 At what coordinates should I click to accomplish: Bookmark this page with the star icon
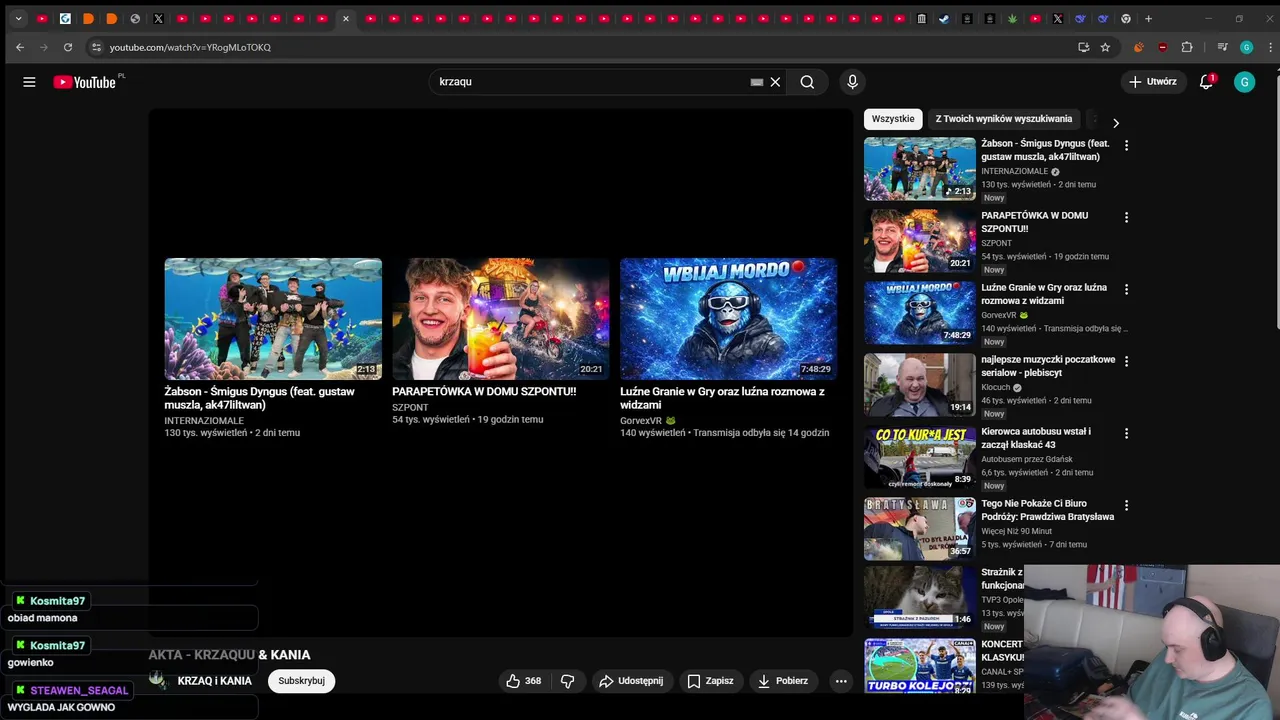click(x=1105, y=47)
